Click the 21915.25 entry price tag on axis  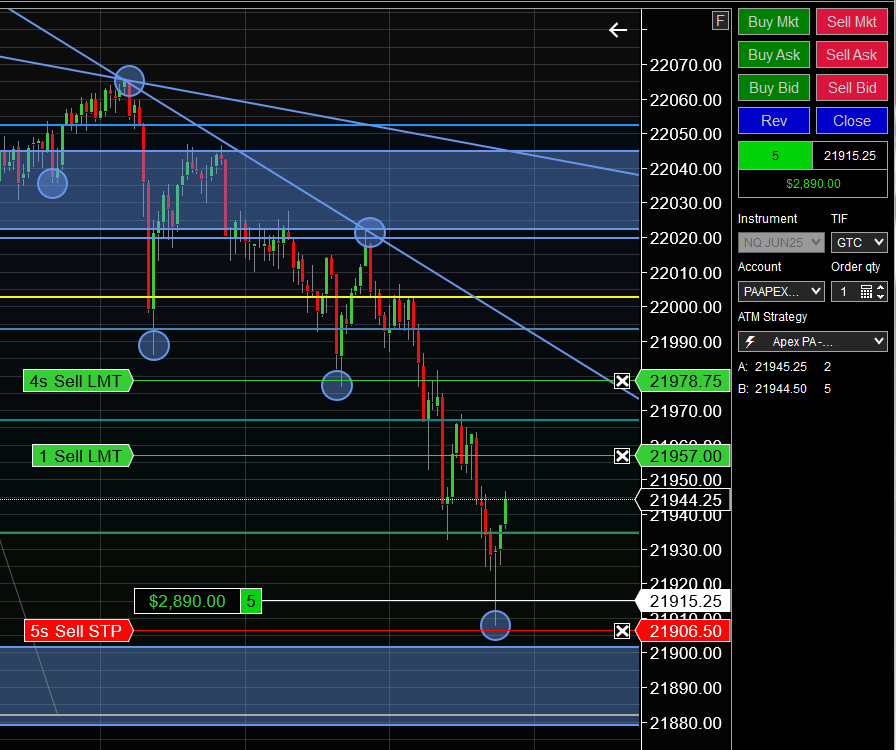tap(683, 601)
